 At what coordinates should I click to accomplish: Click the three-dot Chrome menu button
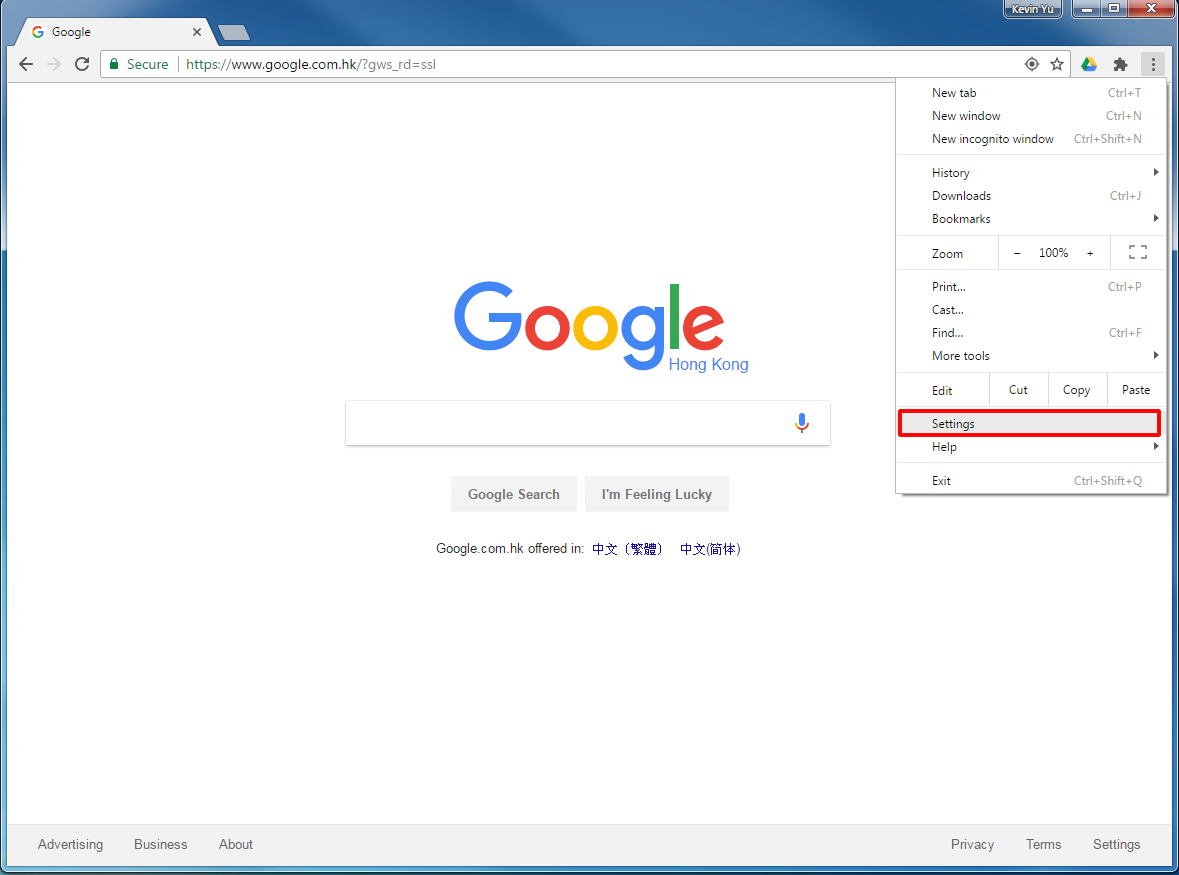[x=1153, y=64]
